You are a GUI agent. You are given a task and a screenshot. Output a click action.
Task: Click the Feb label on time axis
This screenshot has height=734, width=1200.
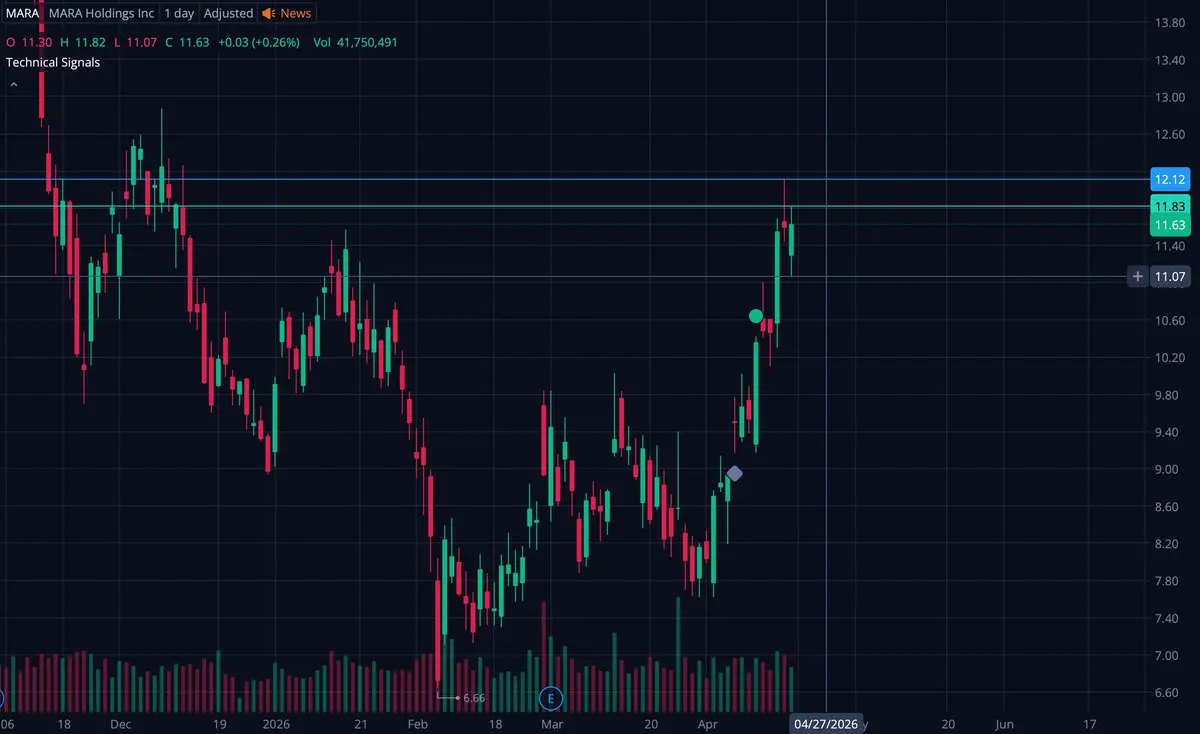417,723
